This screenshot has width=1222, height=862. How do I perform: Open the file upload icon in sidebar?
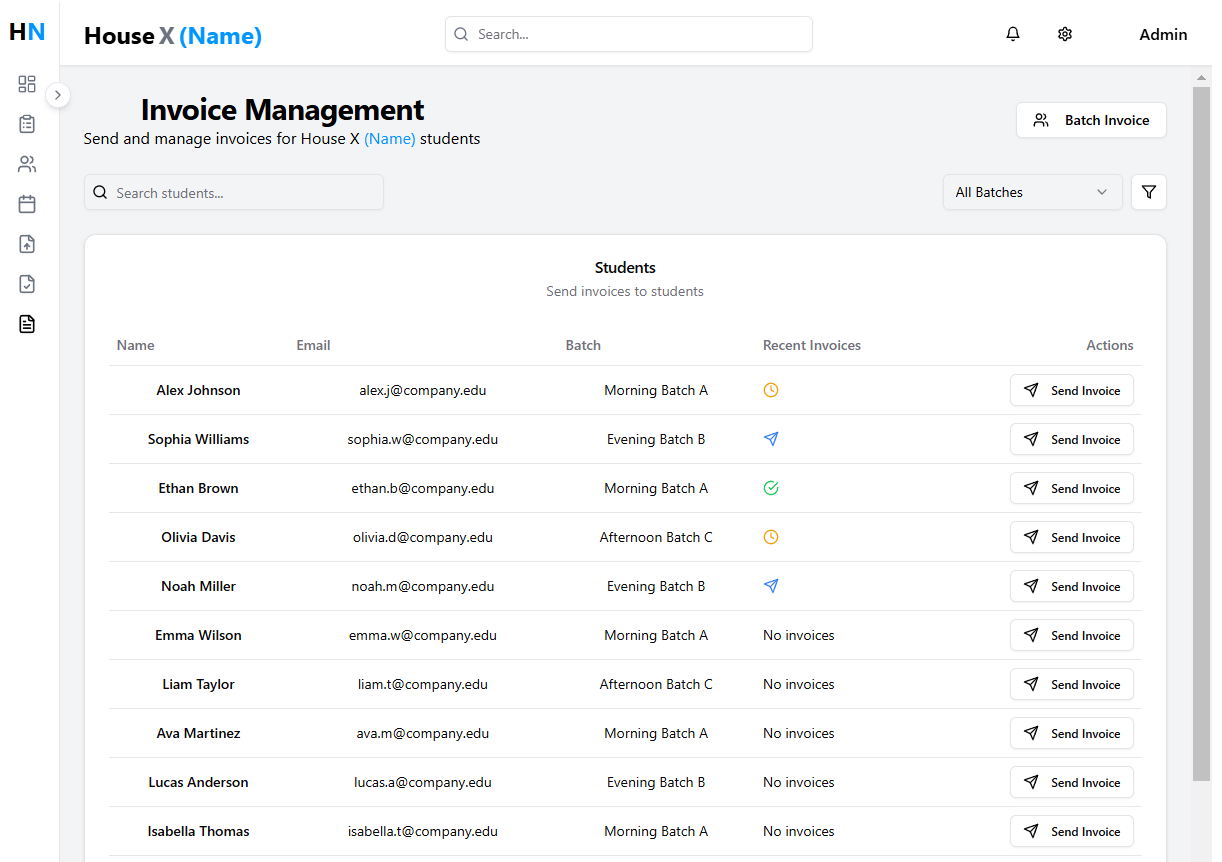tap(27, 244)
